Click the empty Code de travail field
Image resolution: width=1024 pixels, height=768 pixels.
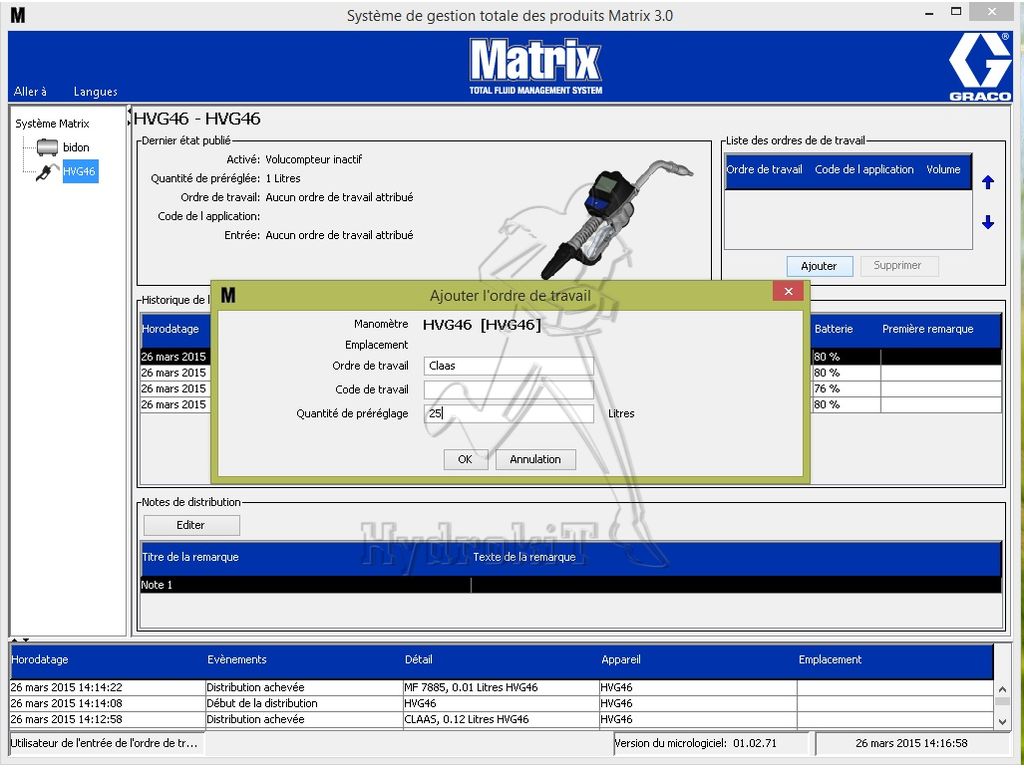[x=508, y=389]
